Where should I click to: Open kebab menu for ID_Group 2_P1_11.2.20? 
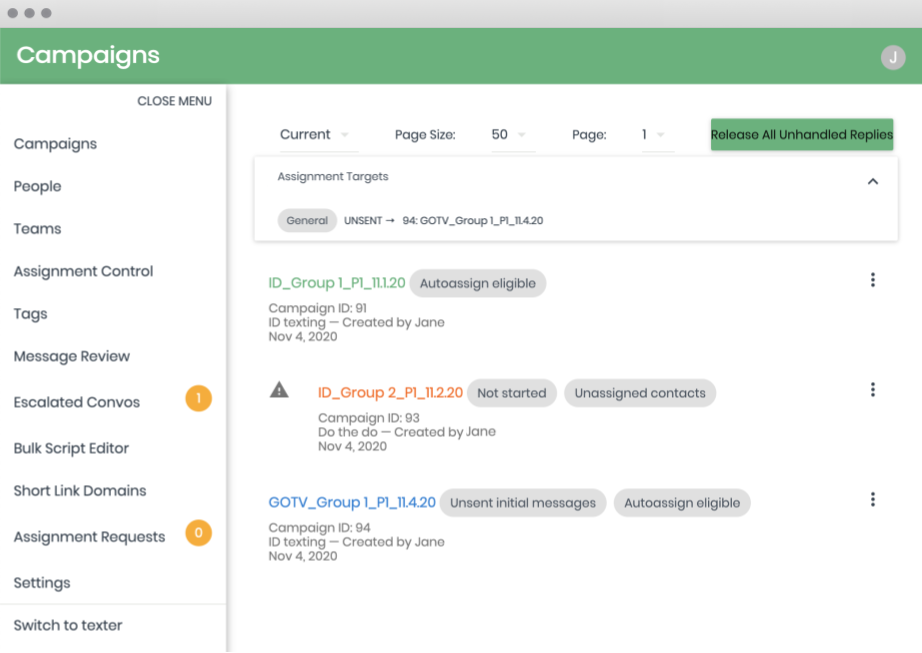tap(872, 390)
